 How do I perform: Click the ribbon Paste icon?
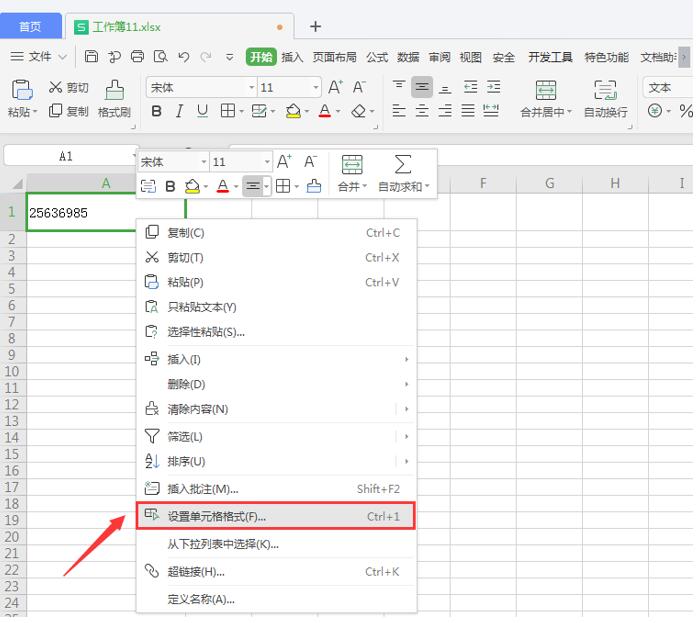[22, 90]
